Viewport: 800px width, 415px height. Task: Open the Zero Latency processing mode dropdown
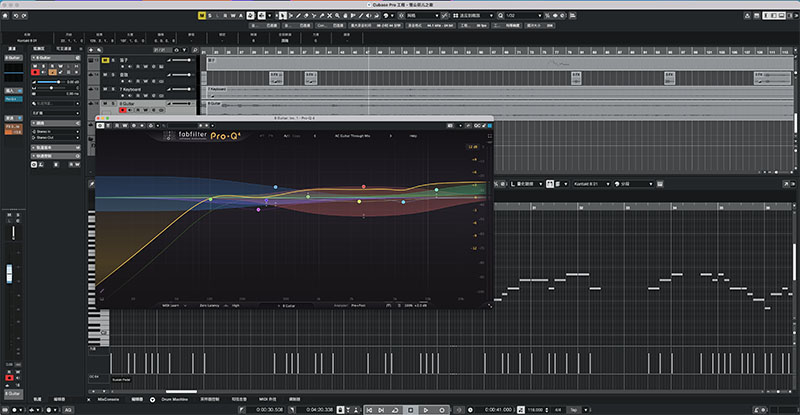click(x=210, y=305)
